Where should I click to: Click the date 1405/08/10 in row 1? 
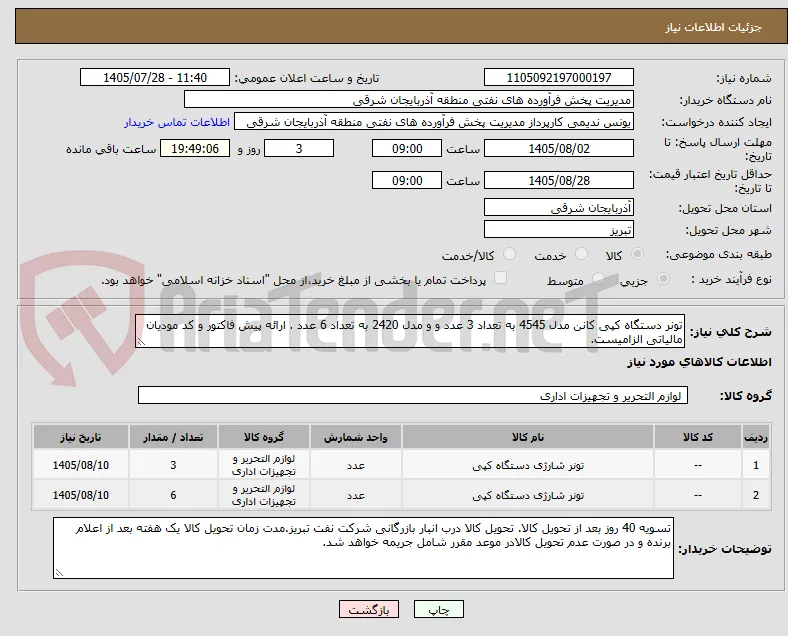[x=81, y=465]
